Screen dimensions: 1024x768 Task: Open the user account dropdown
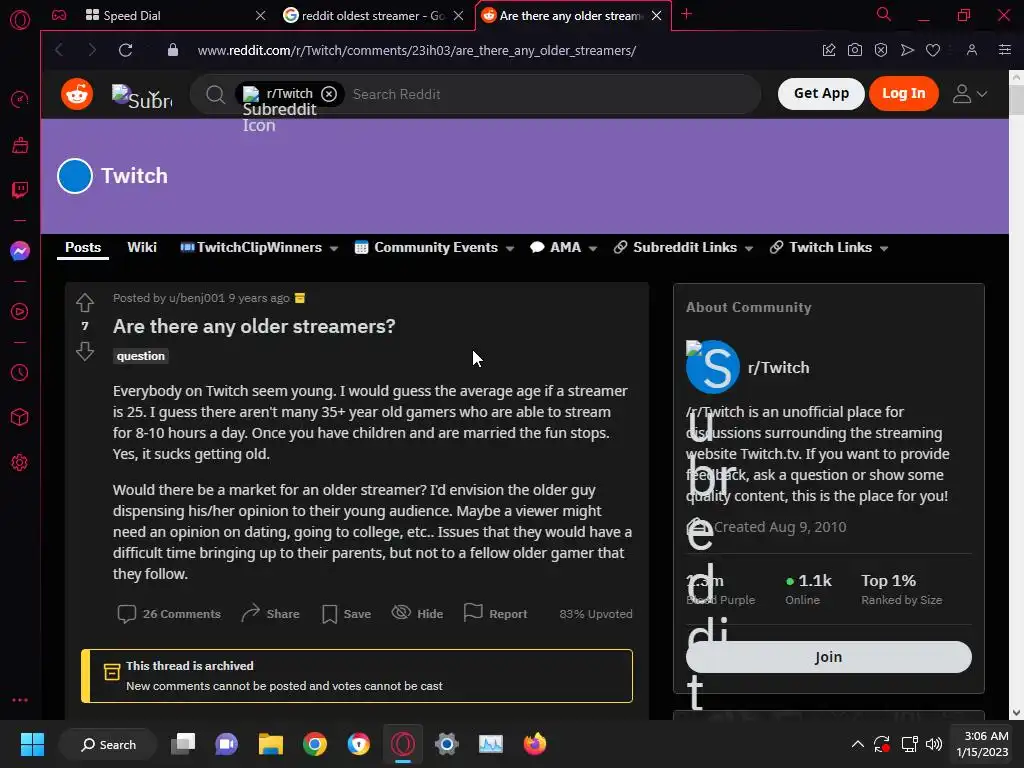point(969,94)
